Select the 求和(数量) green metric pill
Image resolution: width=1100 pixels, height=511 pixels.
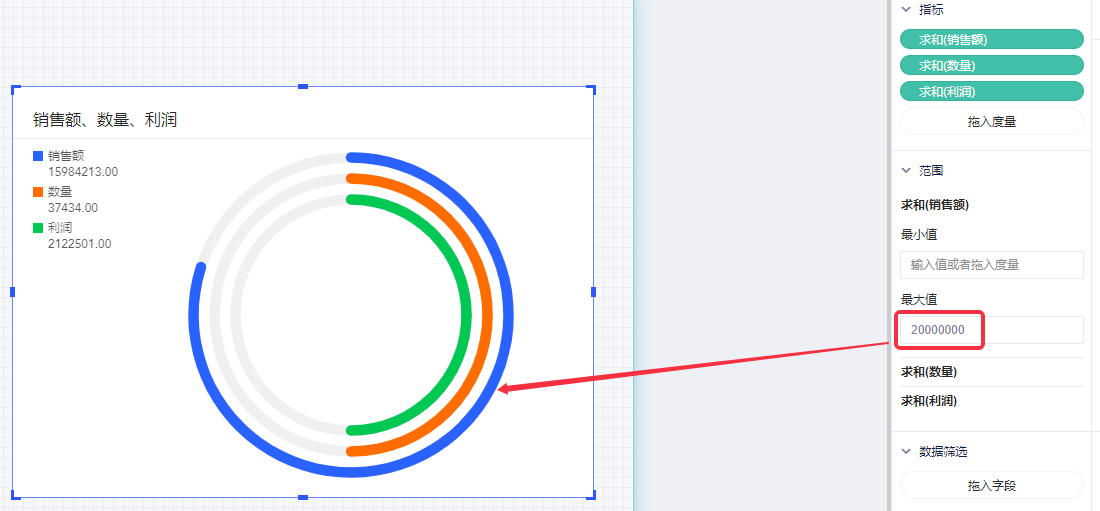pos(991,65)
